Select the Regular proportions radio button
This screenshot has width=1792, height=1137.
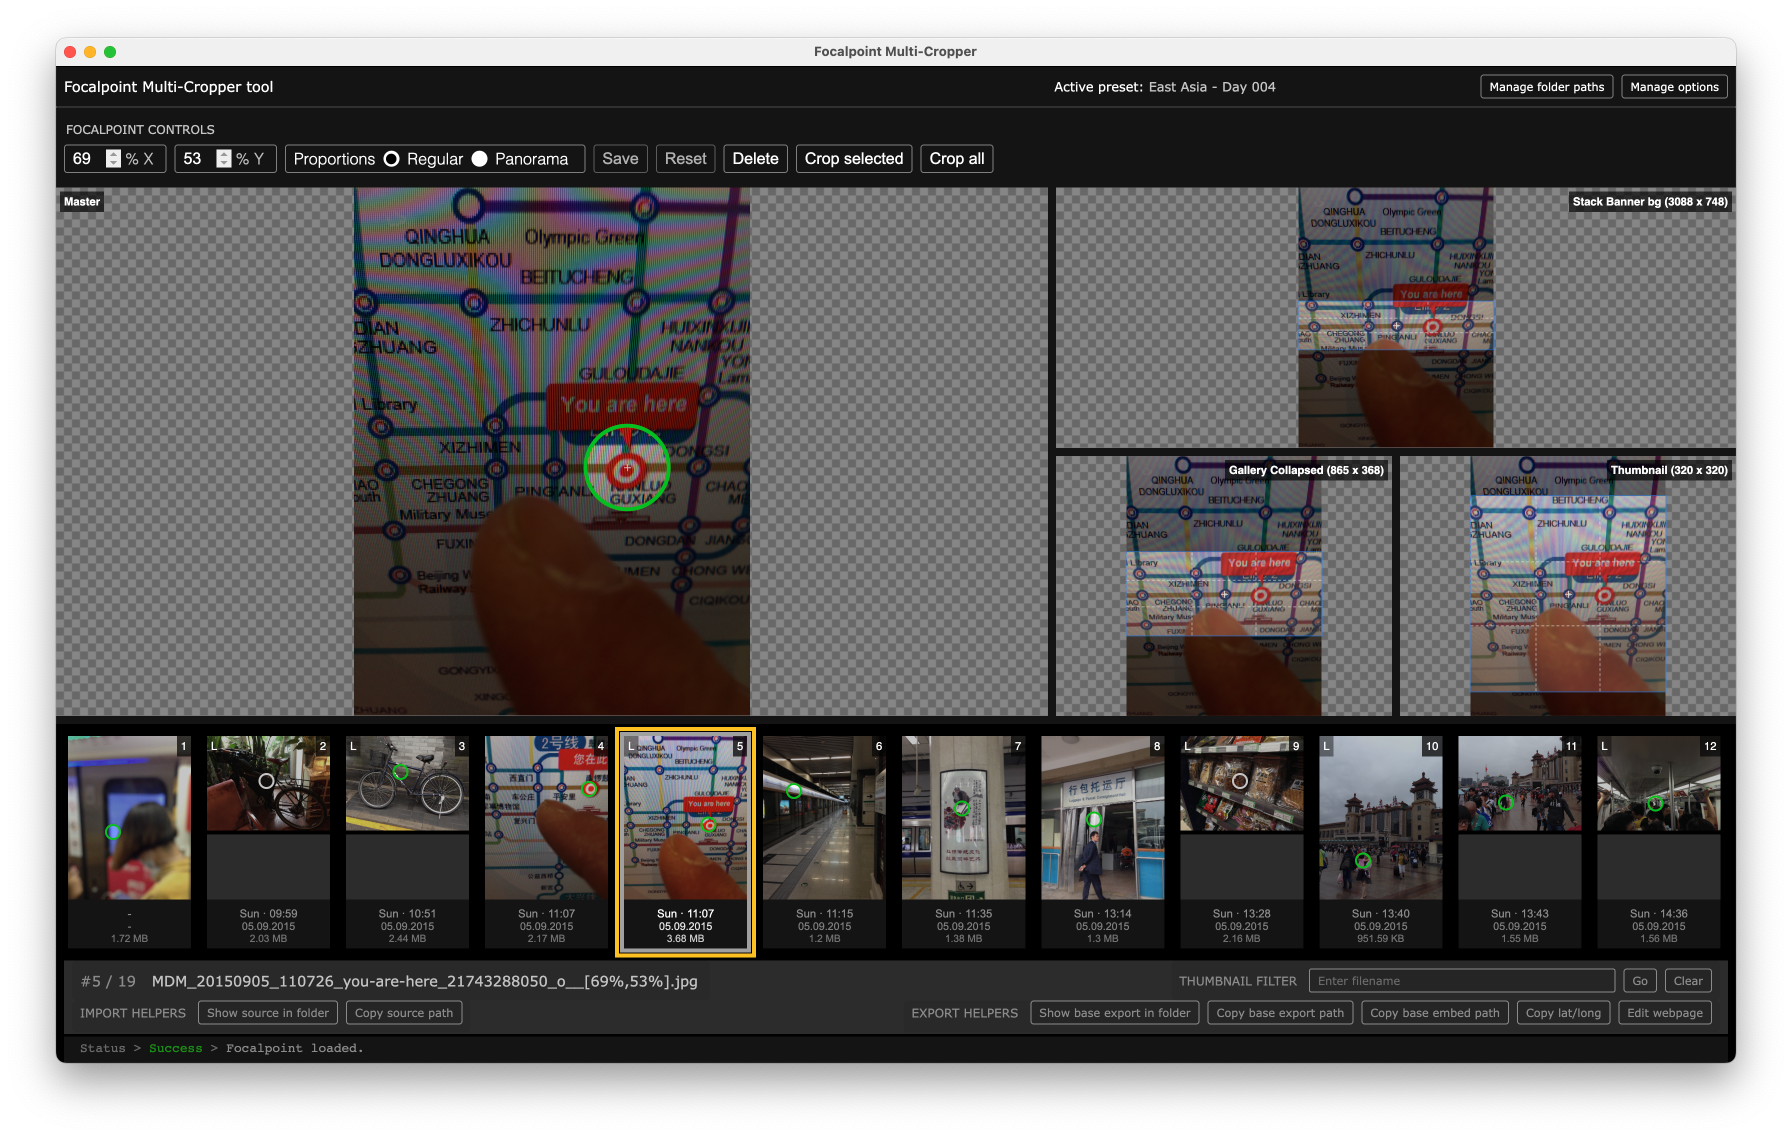tap(392, 159)
